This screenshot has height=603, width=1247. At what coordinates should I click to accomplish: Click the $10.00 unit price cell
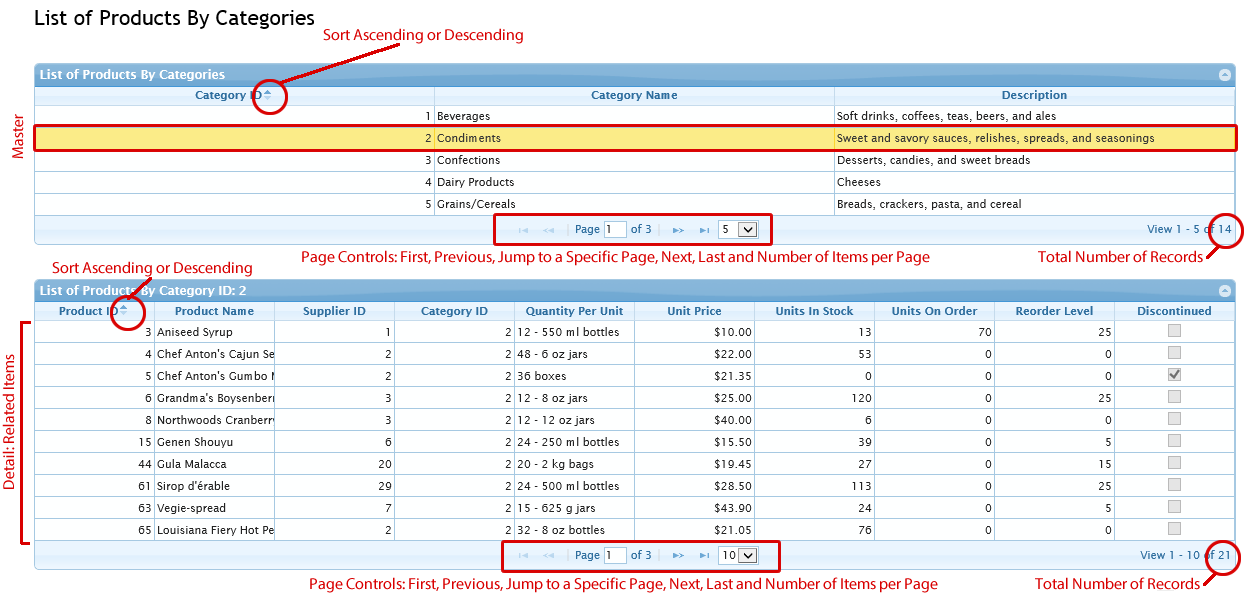coord(694,332)
